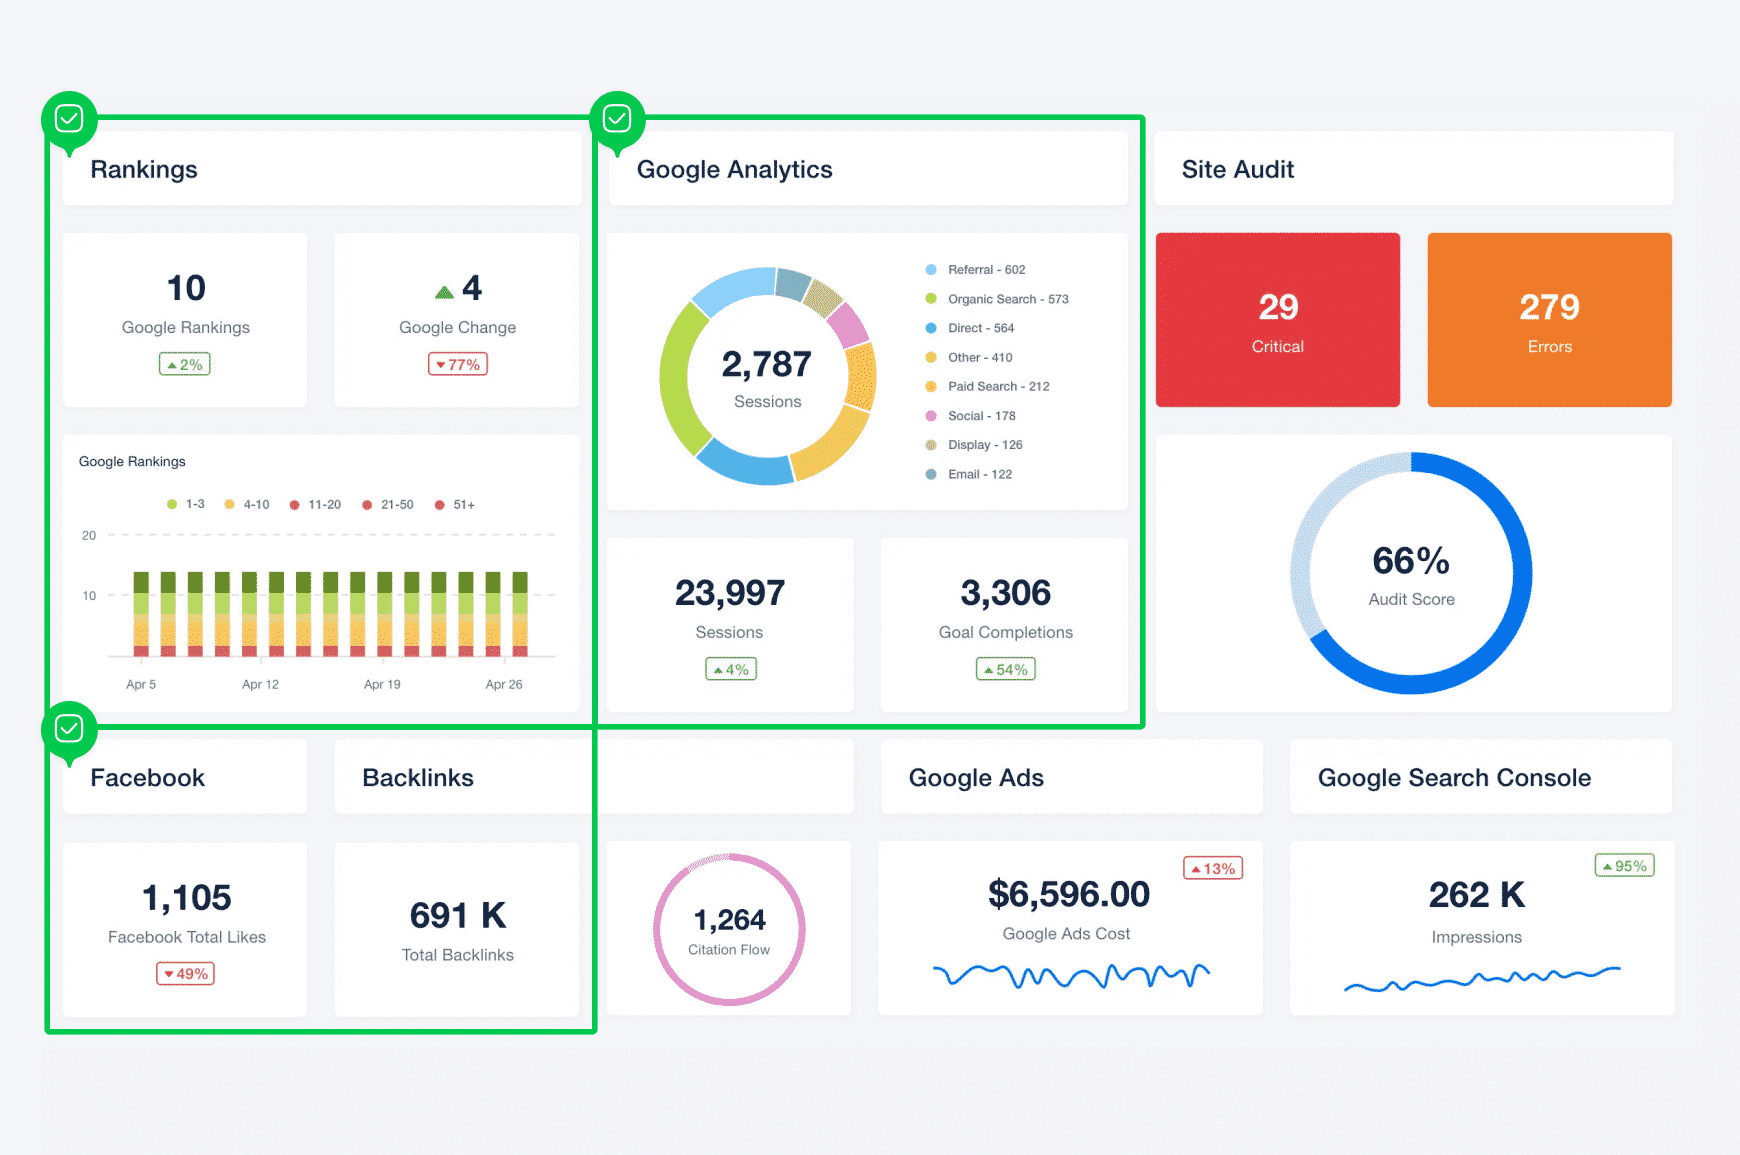Toggle the 1-3 legend item in rankings chart
The height and width of the screenshot is (1155, 1740).
(x=186, y=505)
